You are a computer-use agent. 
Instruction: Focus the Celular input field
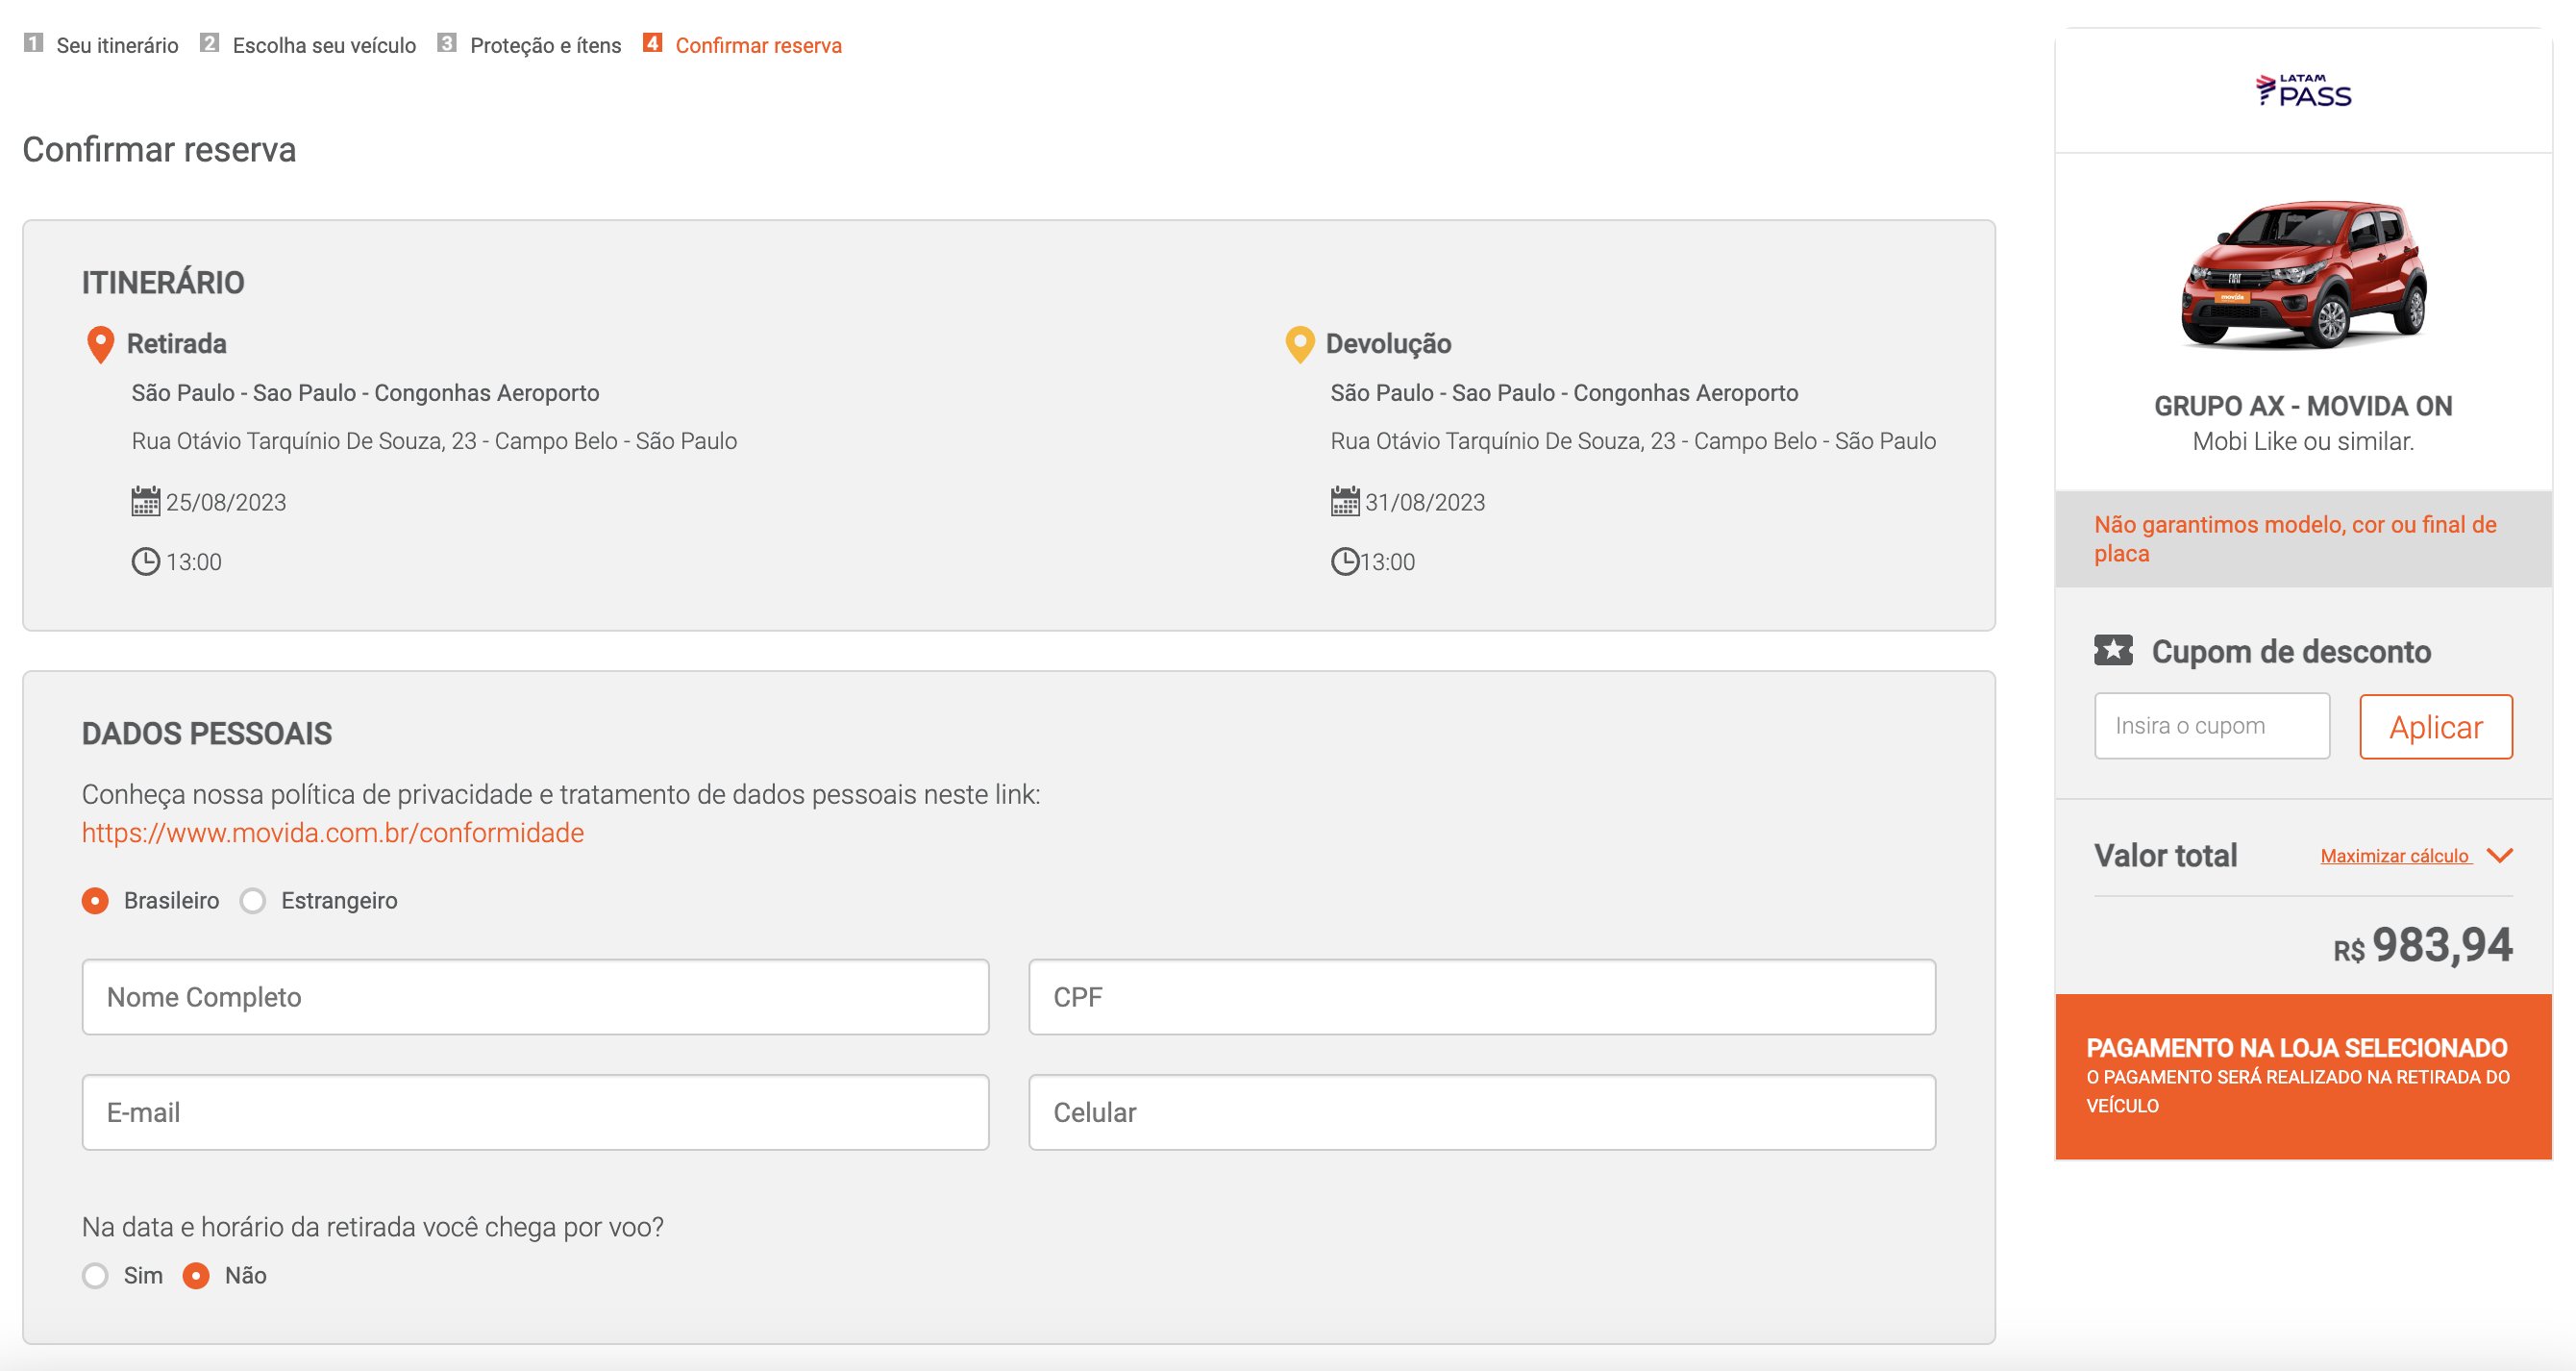pyautogui.click(x=1482, y=1112)
